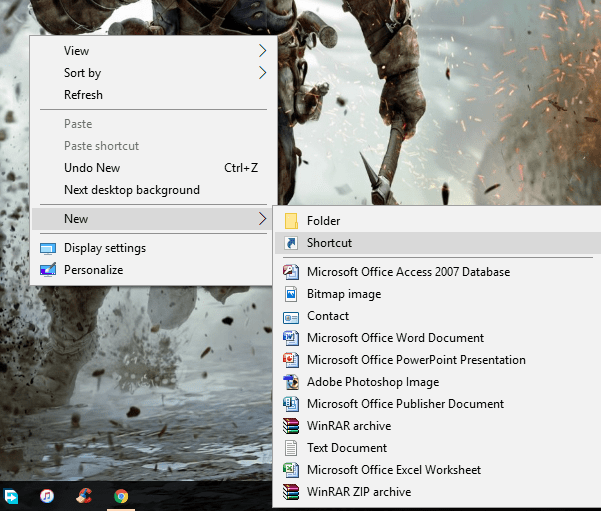Open the Sort by menu entry
601x511 pixels.
153,72
